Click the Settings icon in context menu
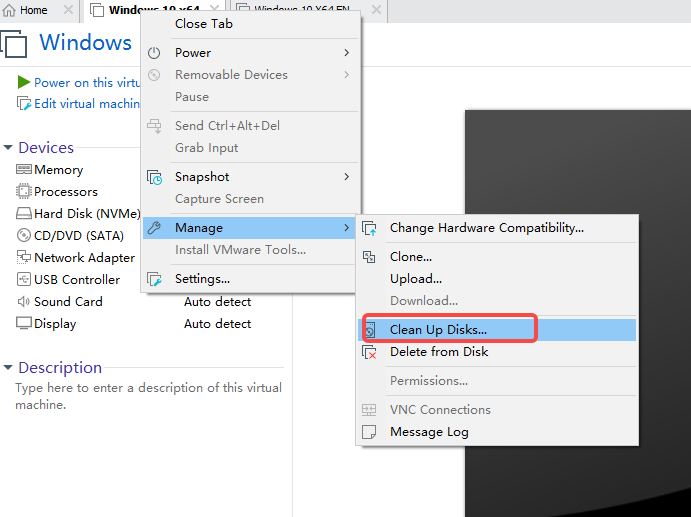691x517 pixels. (x=154, y=279)
